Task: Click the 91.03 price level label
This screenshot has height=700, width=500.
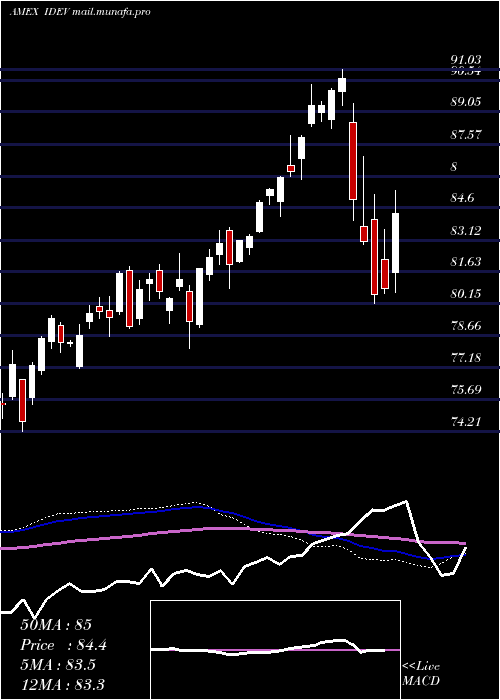Action: 466,60
